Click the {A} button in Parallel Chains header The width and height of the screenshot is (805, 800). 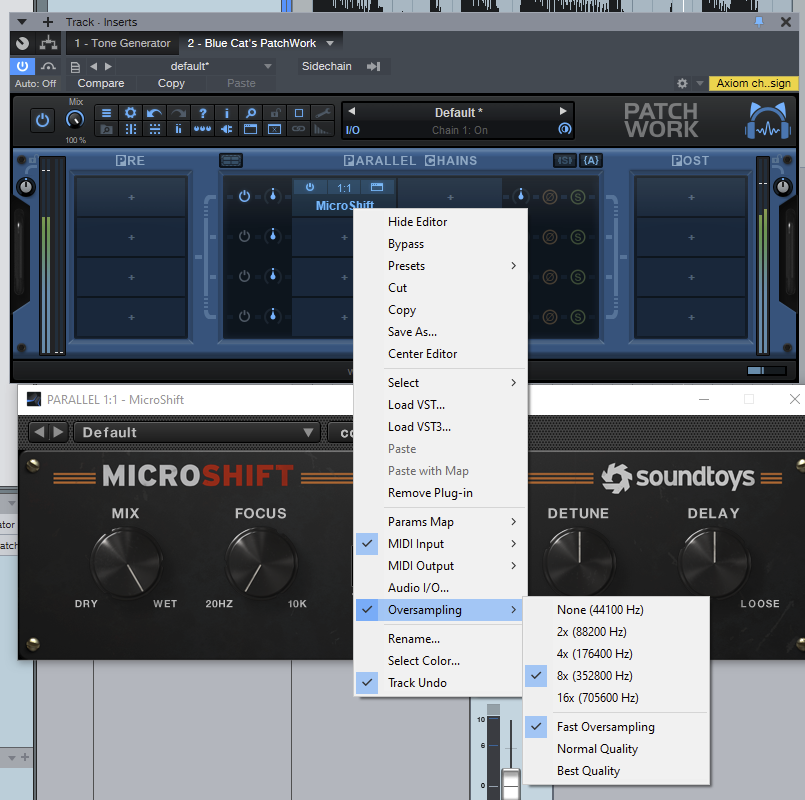tap(591, 161)
